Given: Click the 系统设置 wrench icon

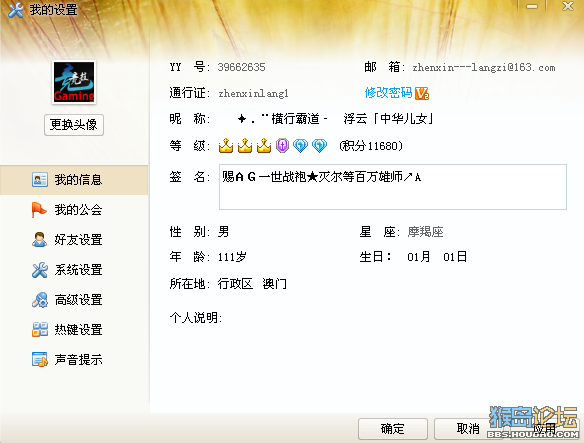Looking at the screenshot, I should click(x=39, y=270).
